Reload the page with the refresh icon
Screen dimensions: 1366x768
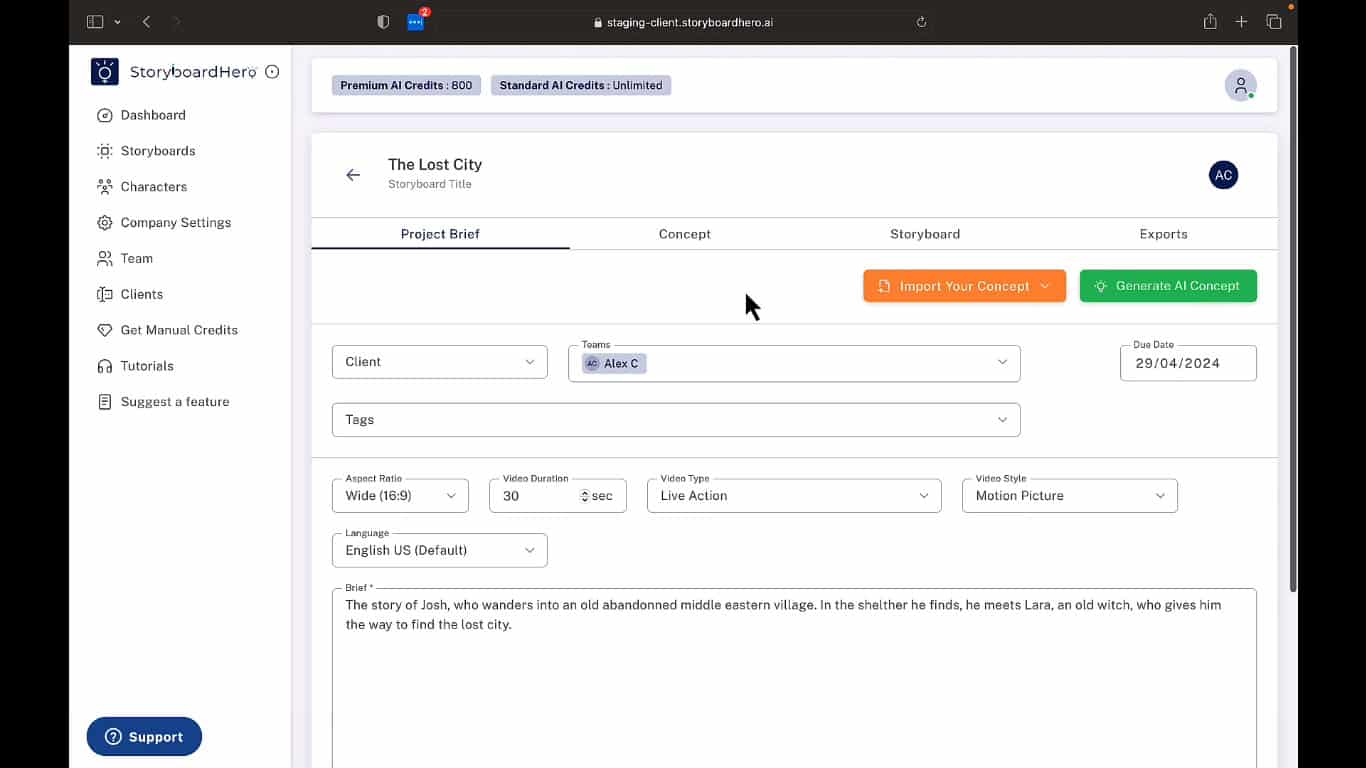(x=921, y=22)
